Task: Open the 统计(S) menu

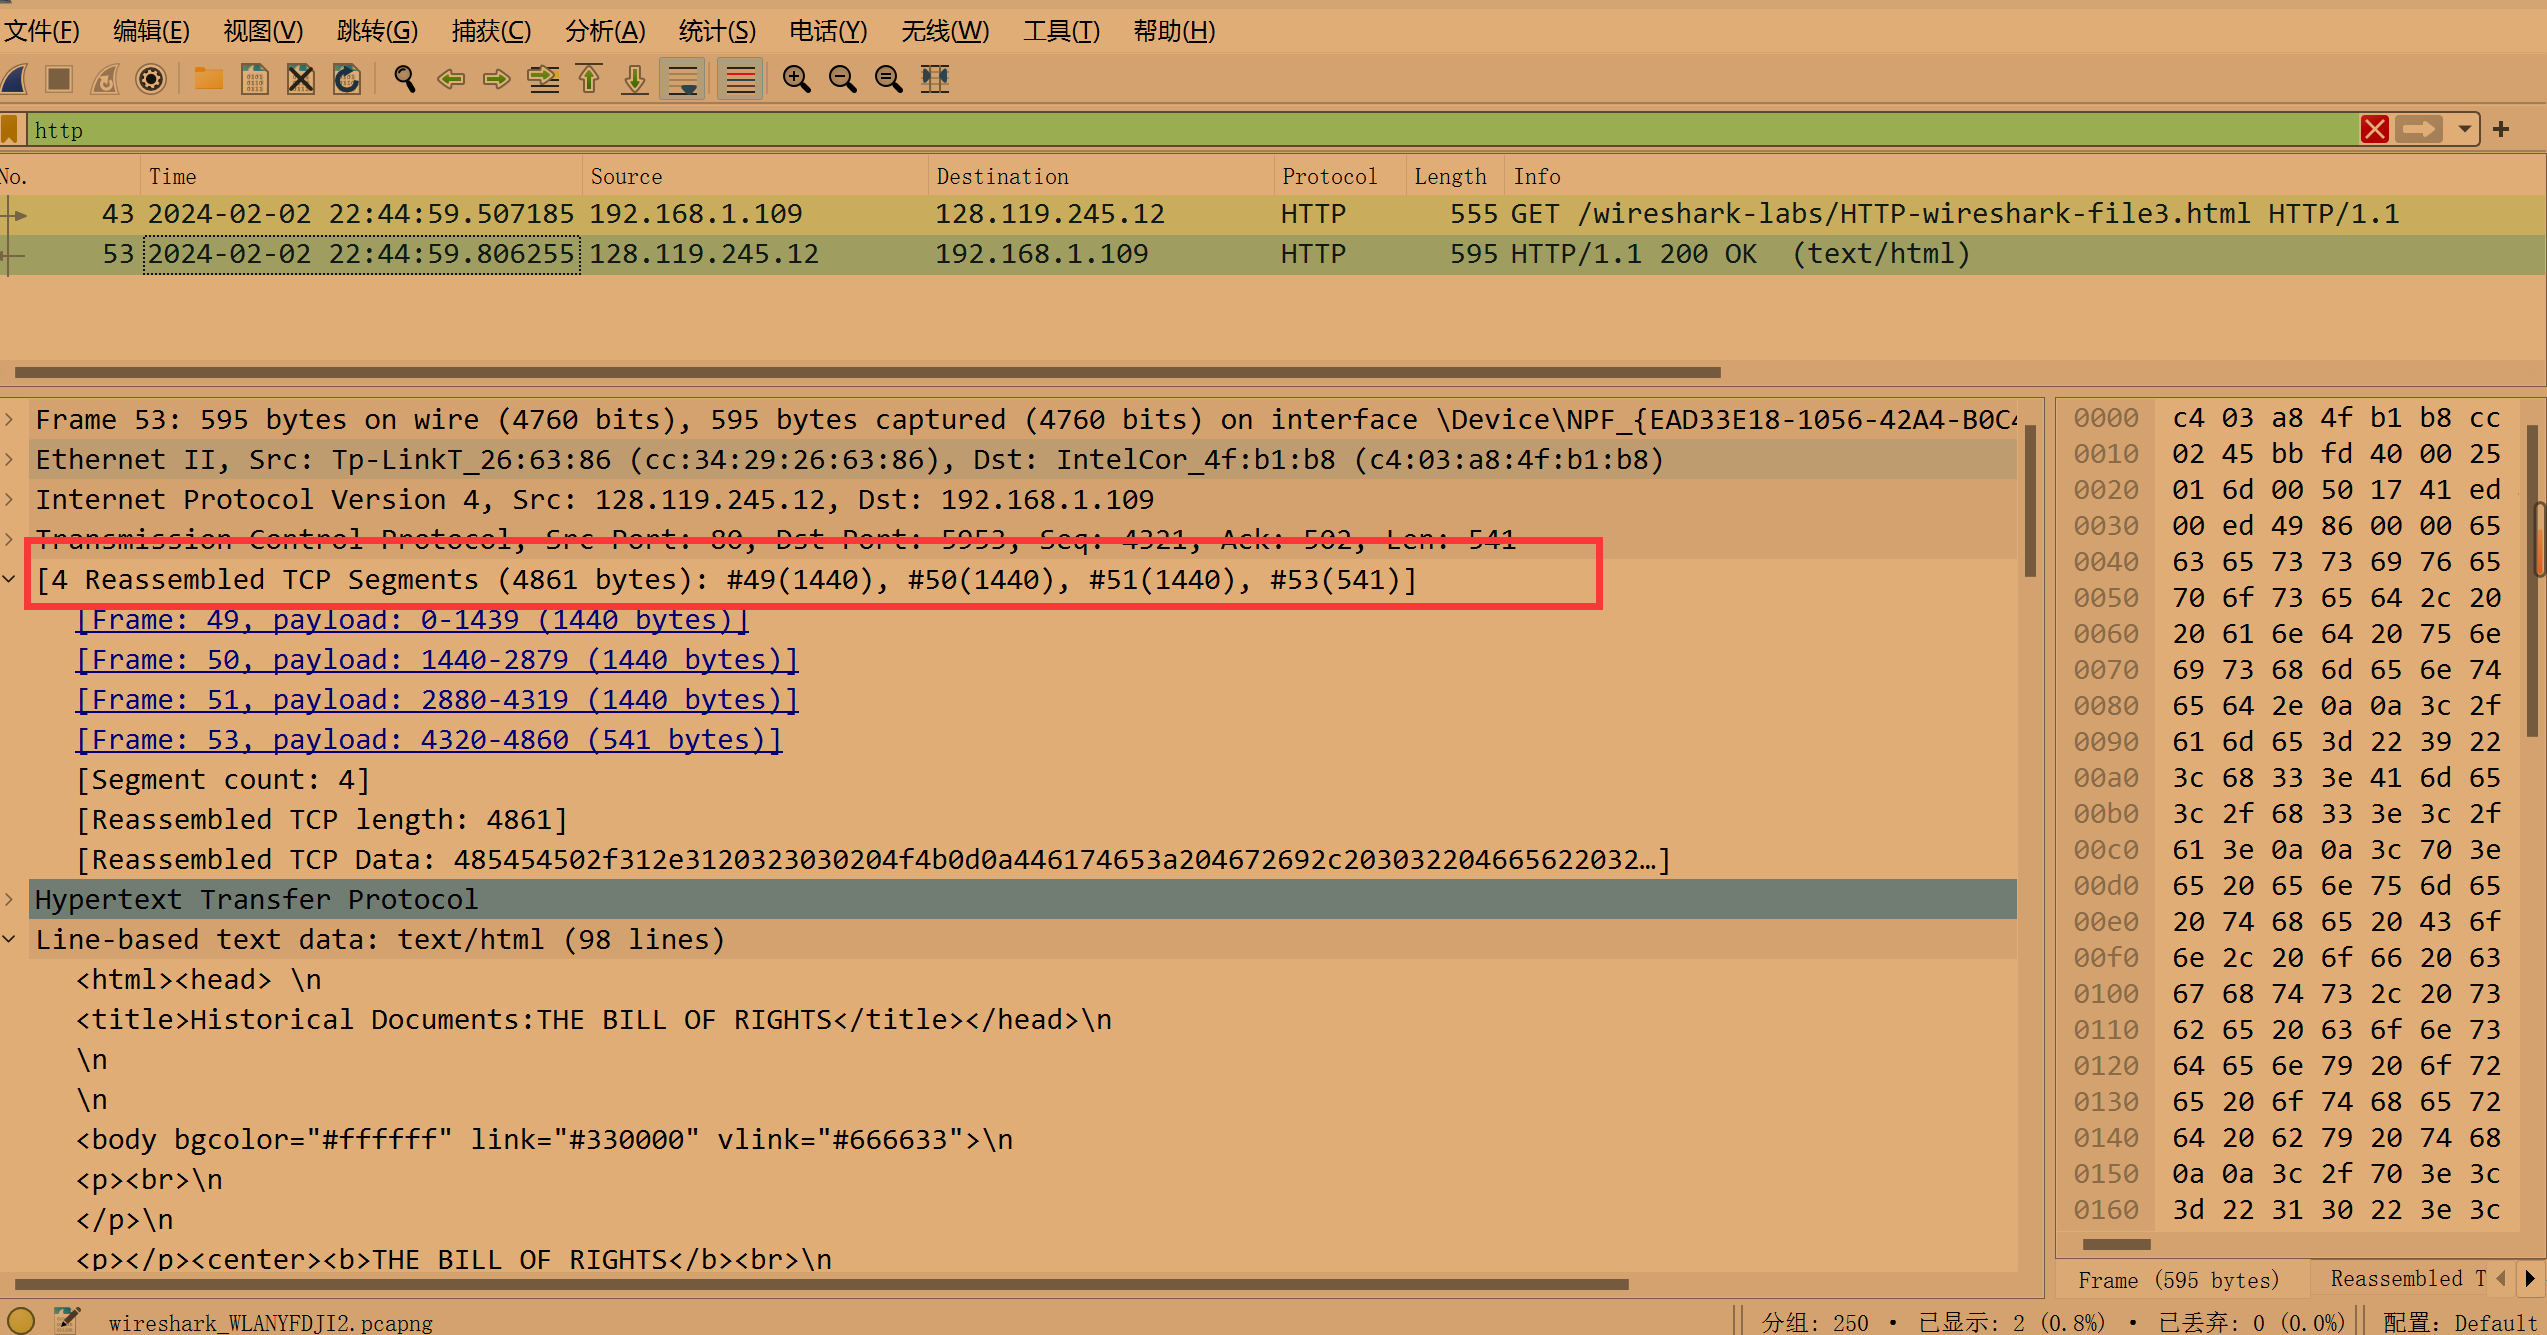Action: (x=717, y=31)
